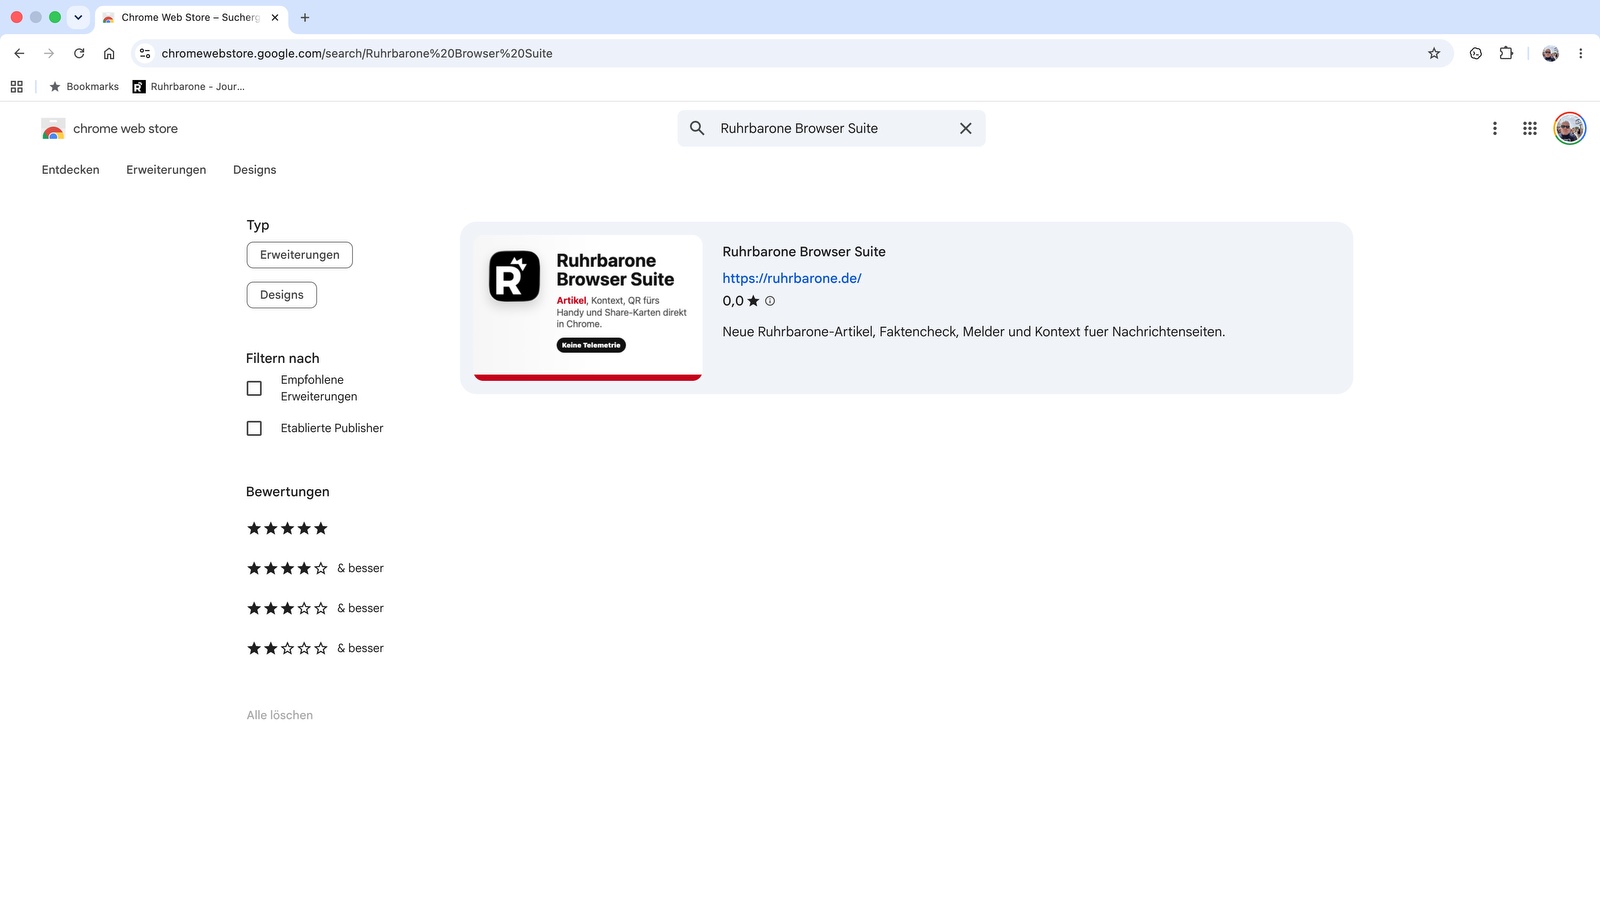Click the extension description text
The width and height of the screenshot is (1600, 900).
pos(974,332)
